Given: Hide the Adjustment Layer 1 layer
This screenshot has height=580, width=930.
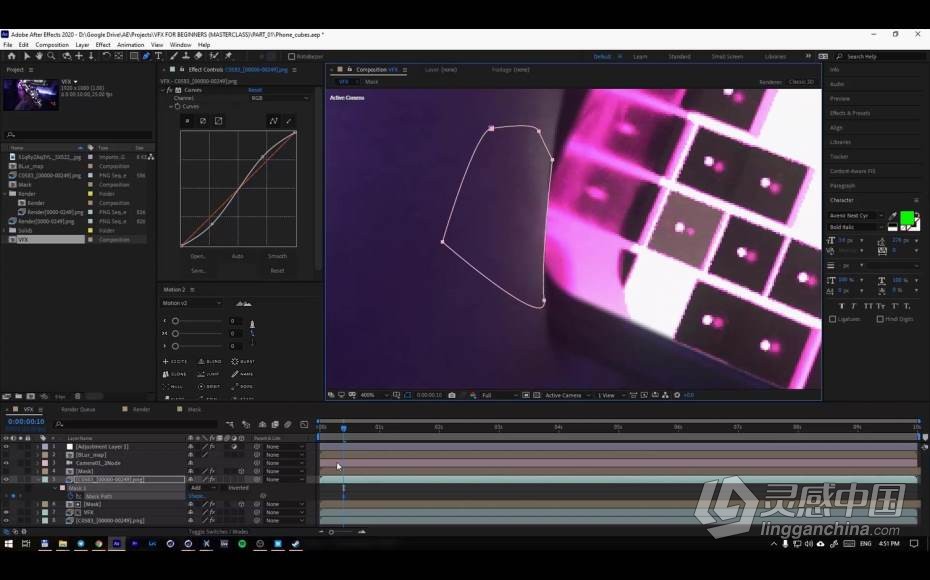Looking at the screenshot, I should coord(7,447).
